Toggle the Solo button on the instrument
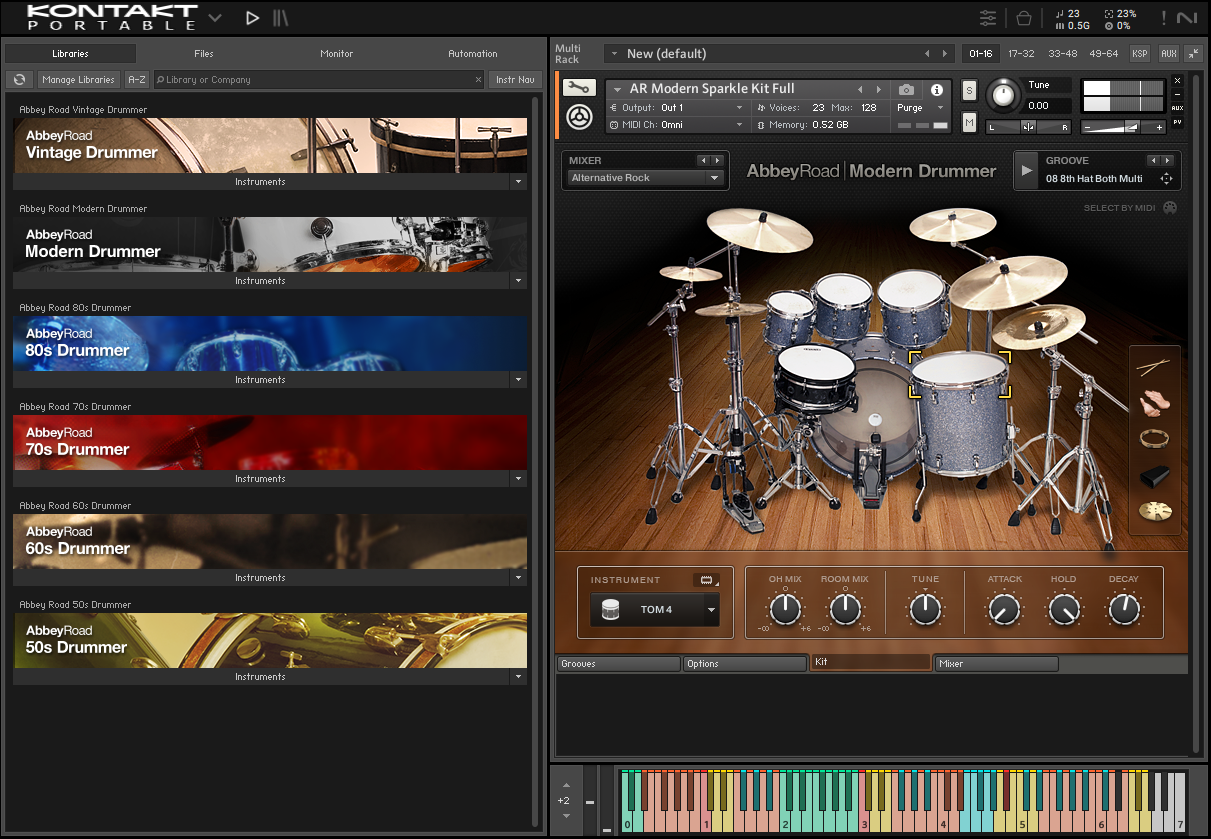1211x839 pixels. pyautogui.click(x=969, y=91)
